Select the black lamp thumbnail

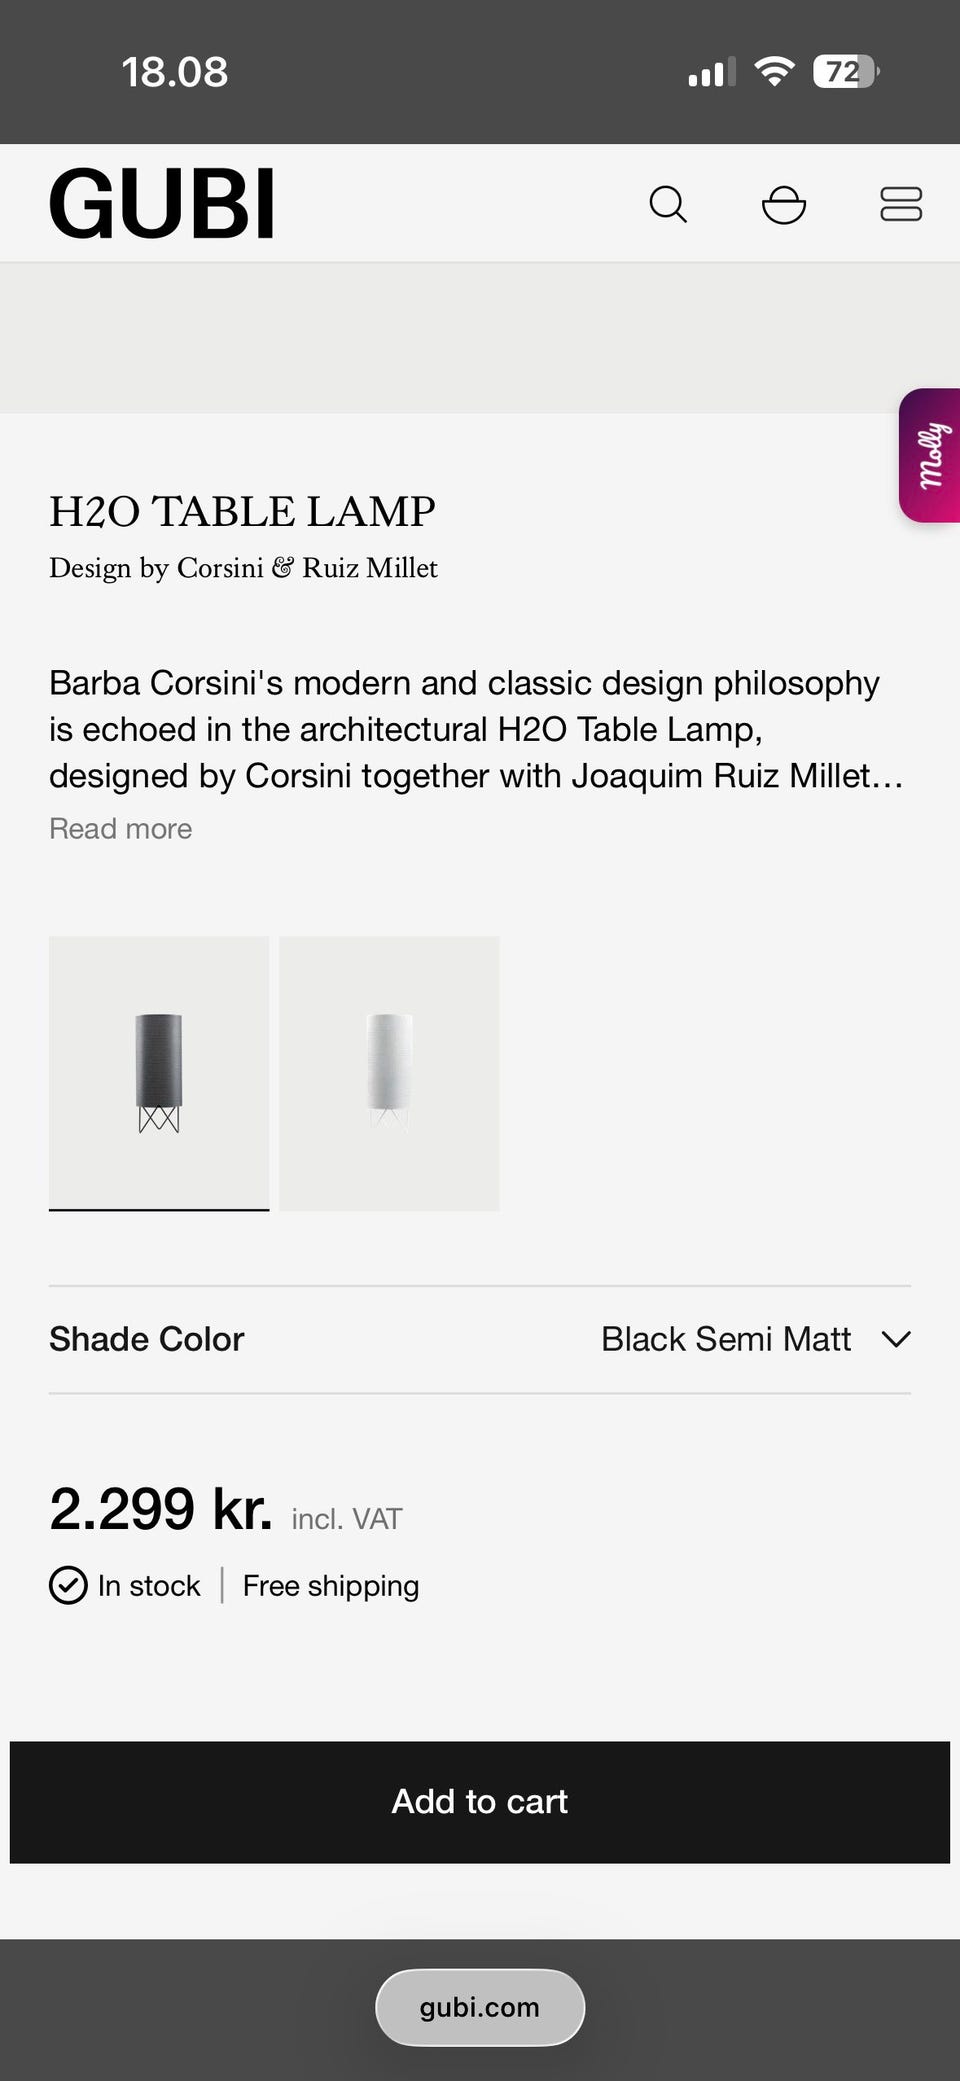click(159, 1073)
